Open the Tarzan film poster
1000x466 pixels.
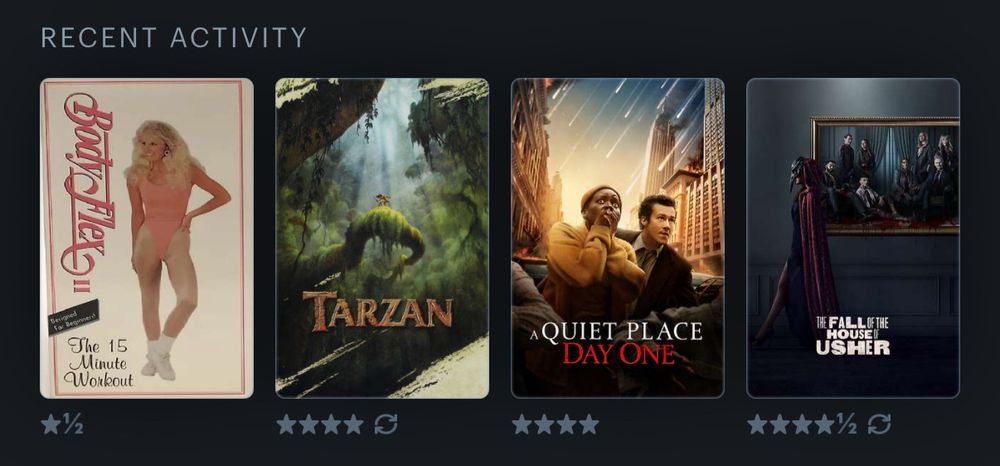click(x=382, y=238)
